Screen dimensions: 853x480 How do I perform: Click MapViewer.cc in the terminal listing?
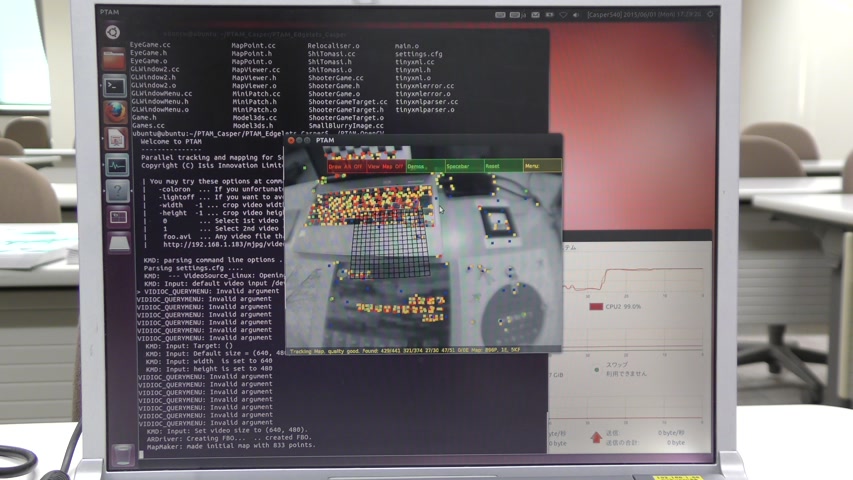tap(256, 70)
